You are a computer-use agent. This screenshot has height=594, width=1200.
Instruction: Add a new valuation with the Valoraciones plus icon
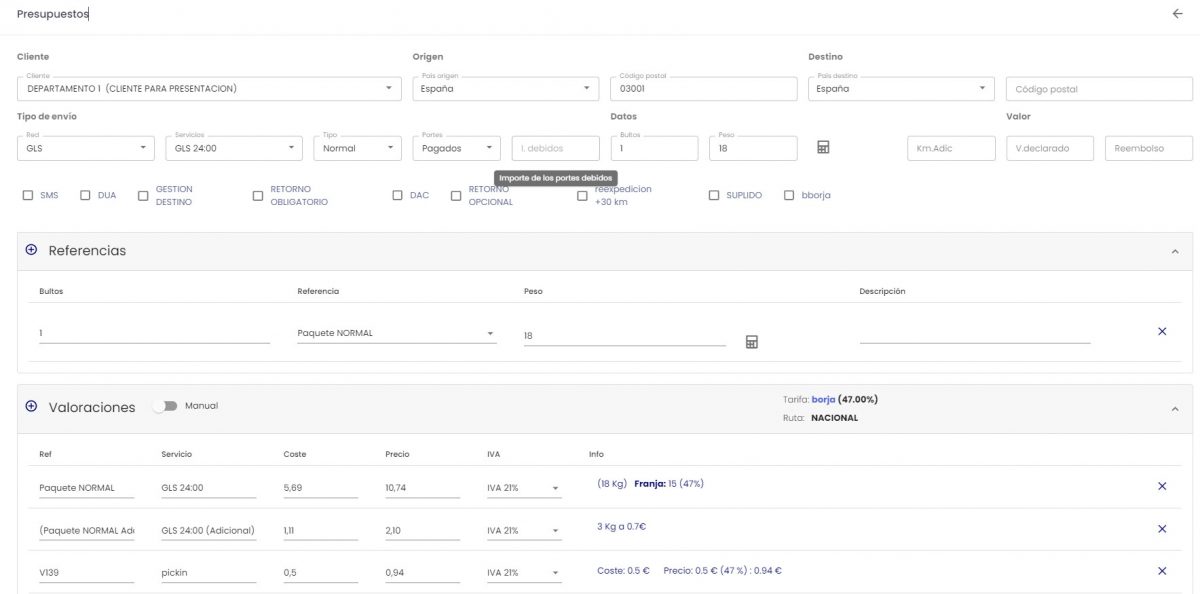31,407
